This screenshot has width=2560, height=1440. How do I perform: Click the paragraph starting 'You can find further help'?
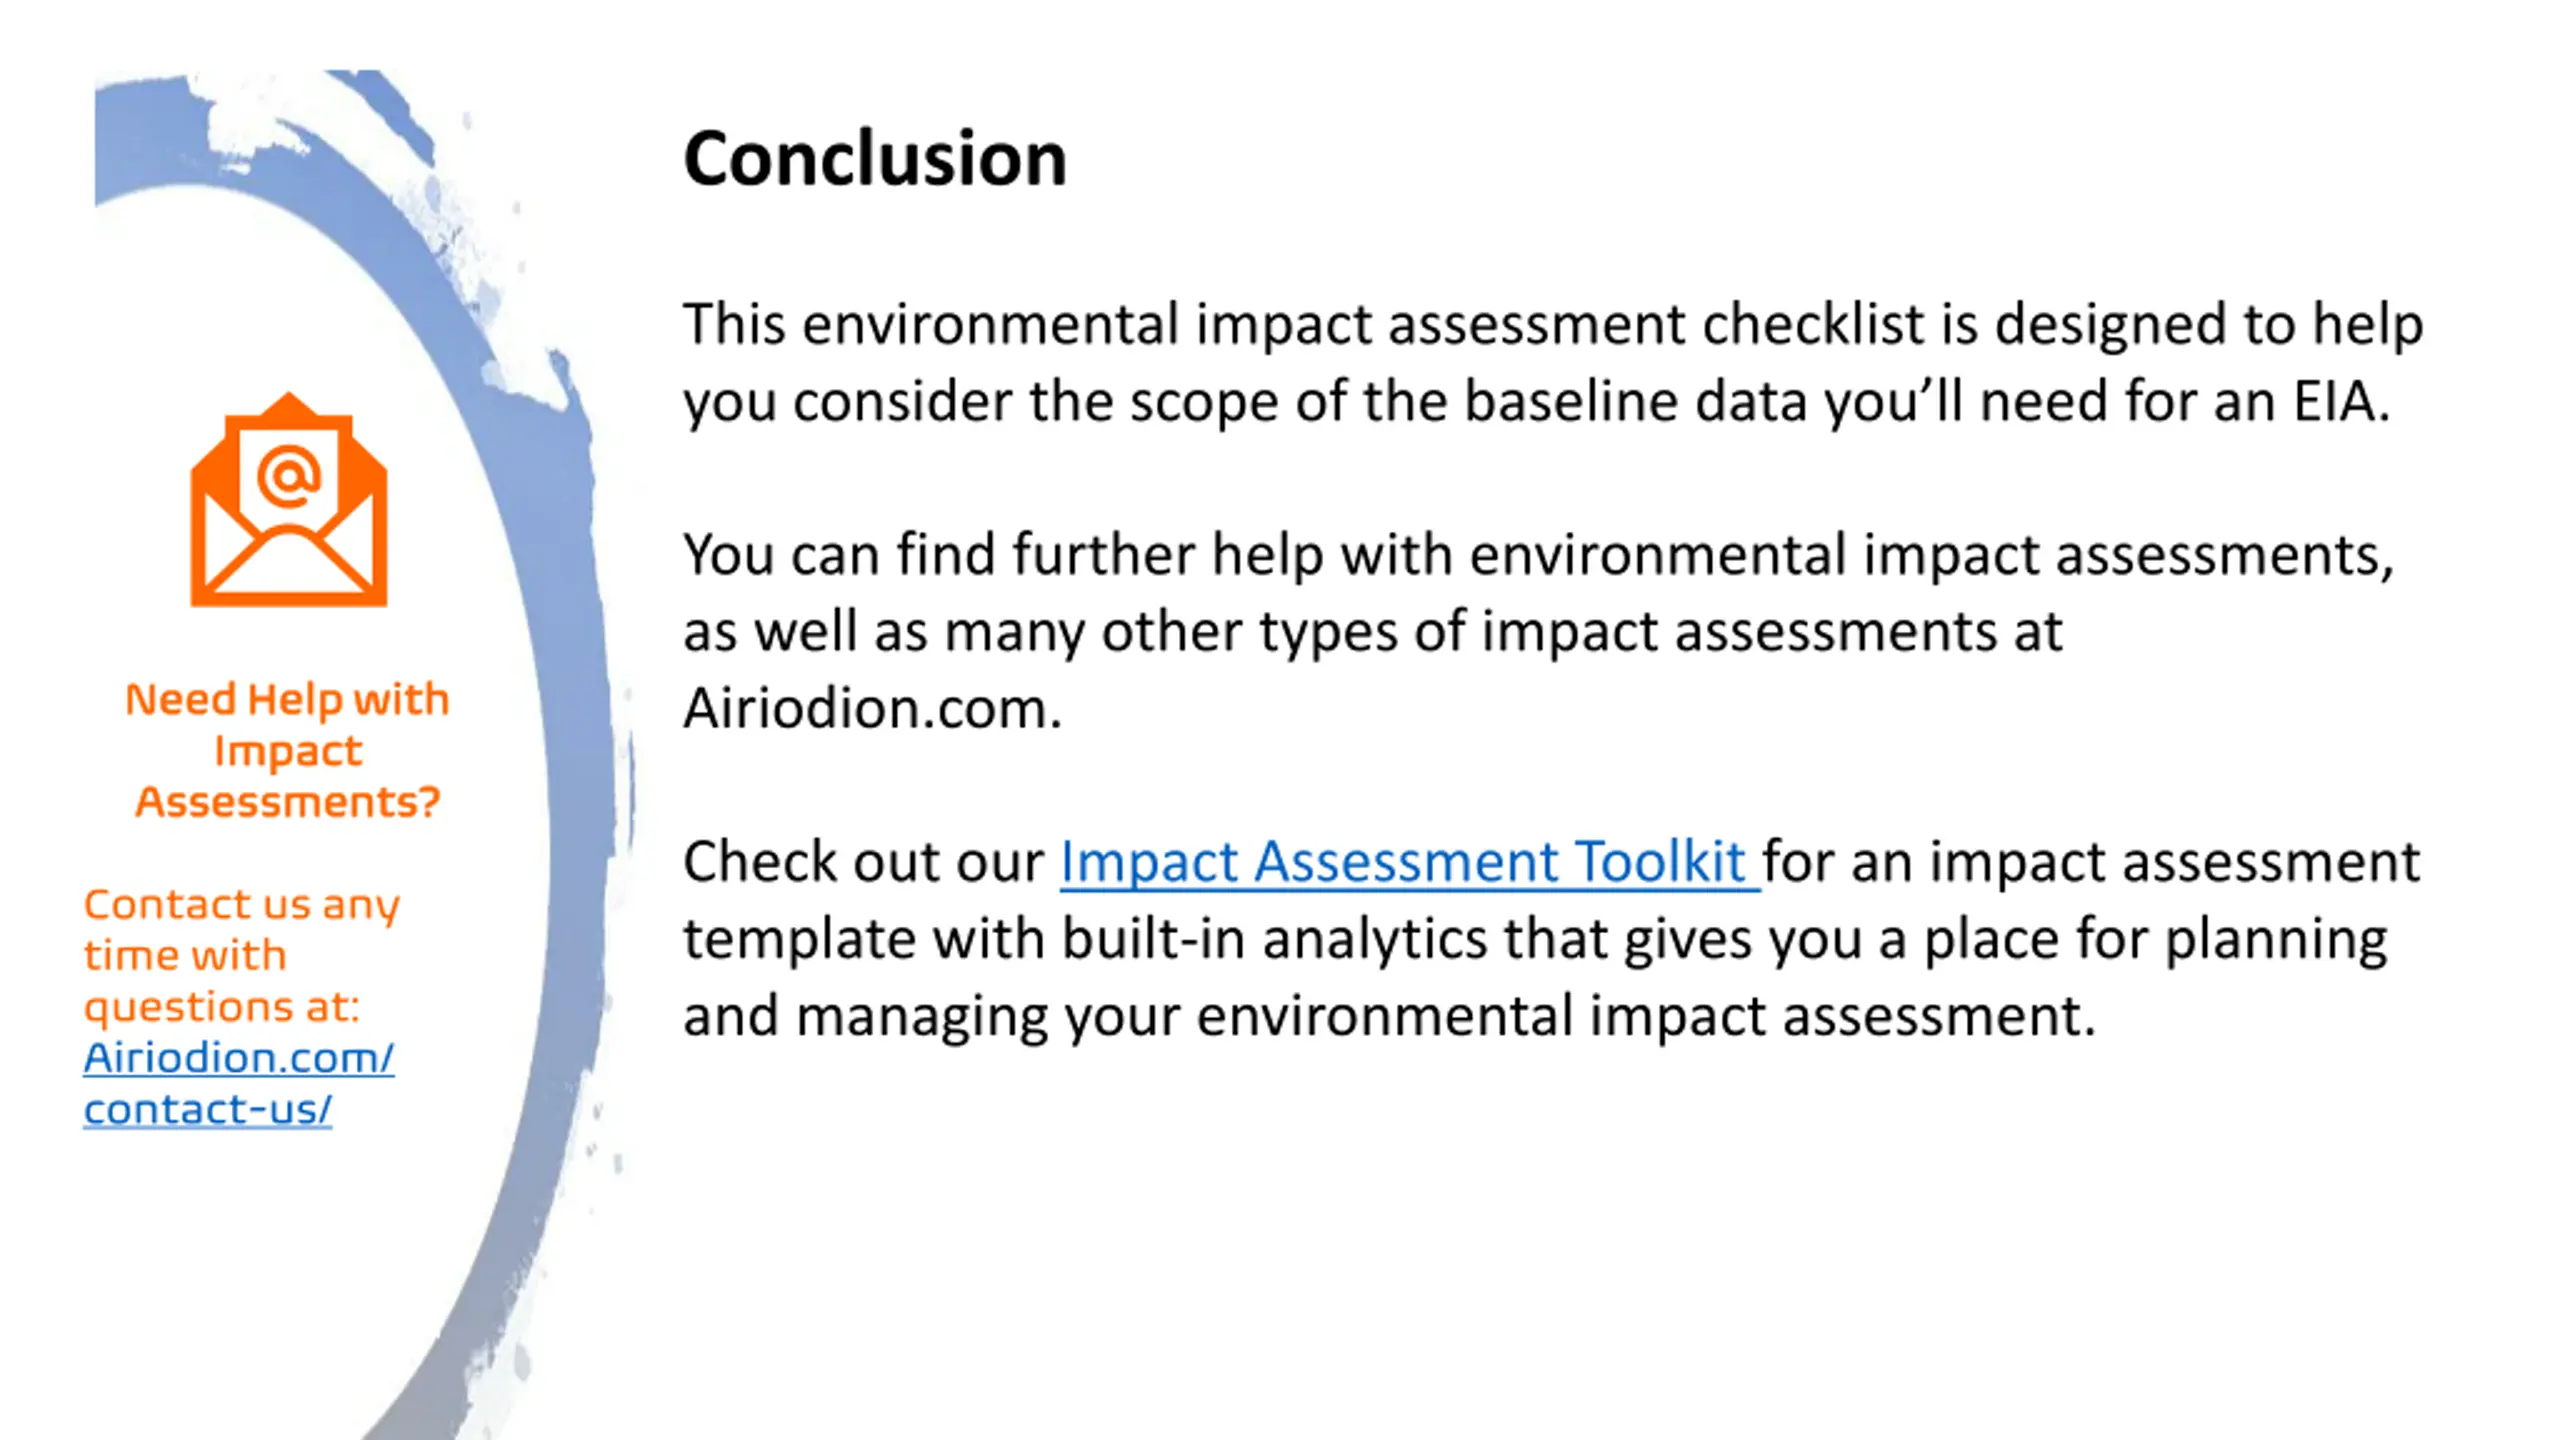tap(1539, 631)
